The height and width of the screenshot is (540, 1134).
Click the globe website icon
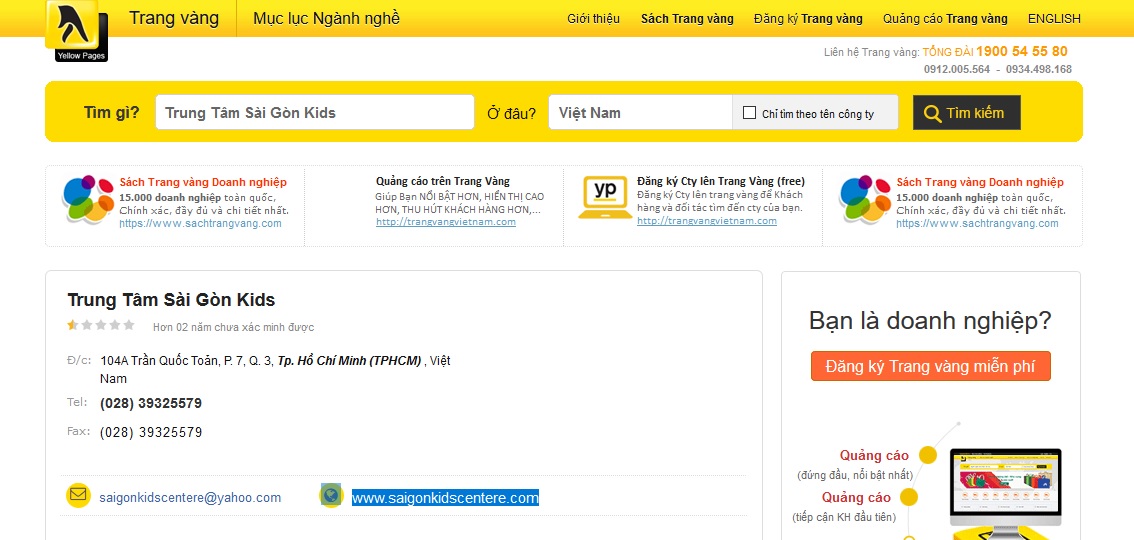(331, 495)
